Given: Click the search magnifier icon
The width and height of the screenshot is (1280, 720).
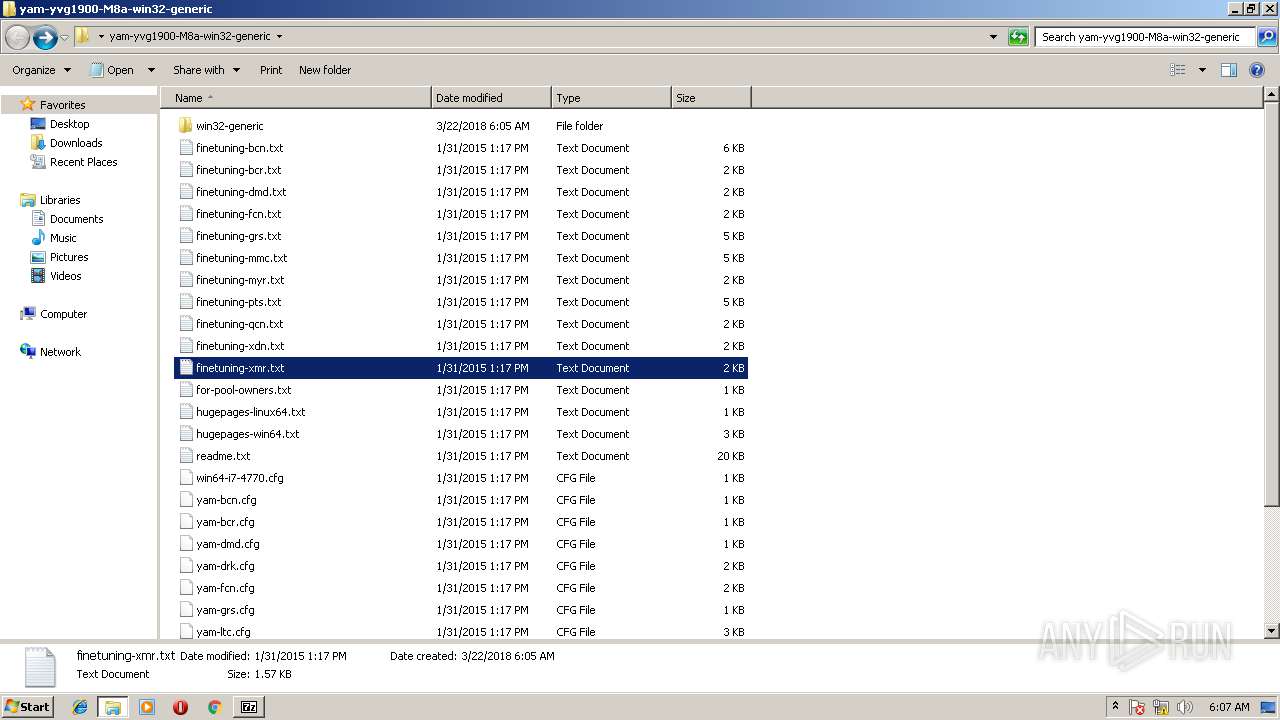Looking at the screenshot, I should pos(1266,37).
